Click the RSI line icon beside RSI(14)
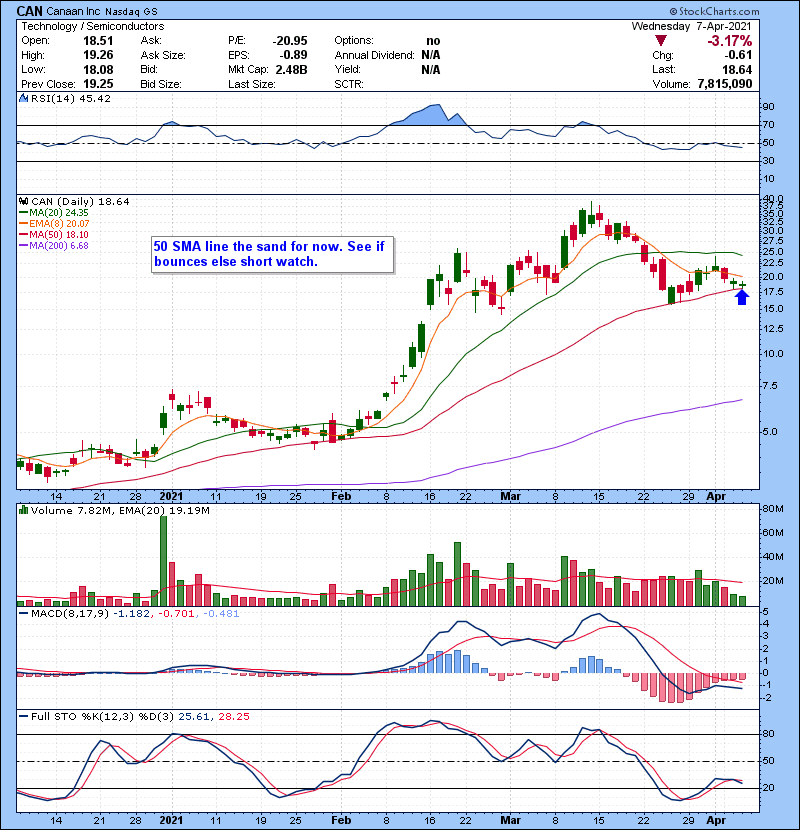 click(x=23, y=98)
